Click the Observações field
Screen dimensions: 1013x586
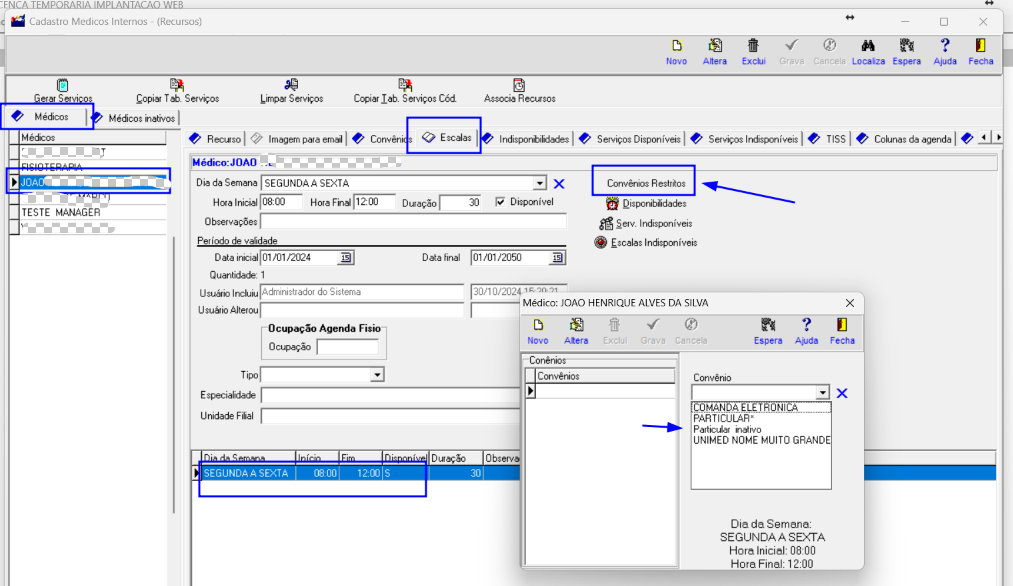tap(413, 222)
